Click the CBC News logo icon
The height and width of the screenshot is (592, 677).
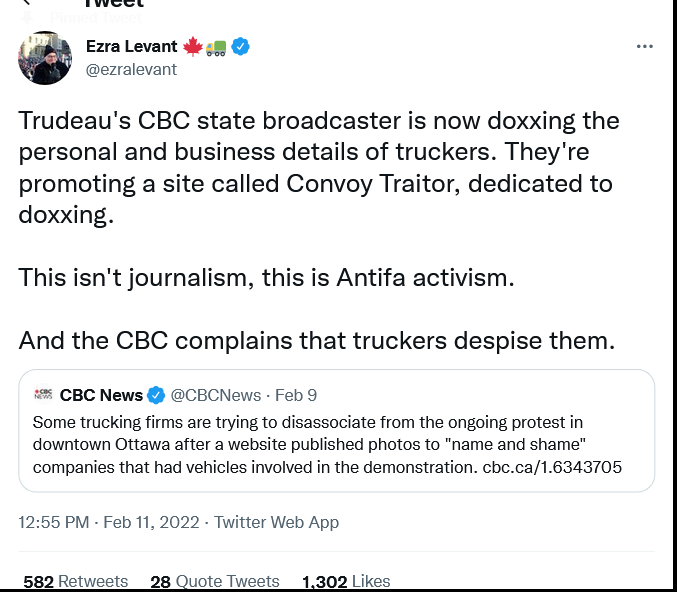pyautogui.click(x=43, y=395)
